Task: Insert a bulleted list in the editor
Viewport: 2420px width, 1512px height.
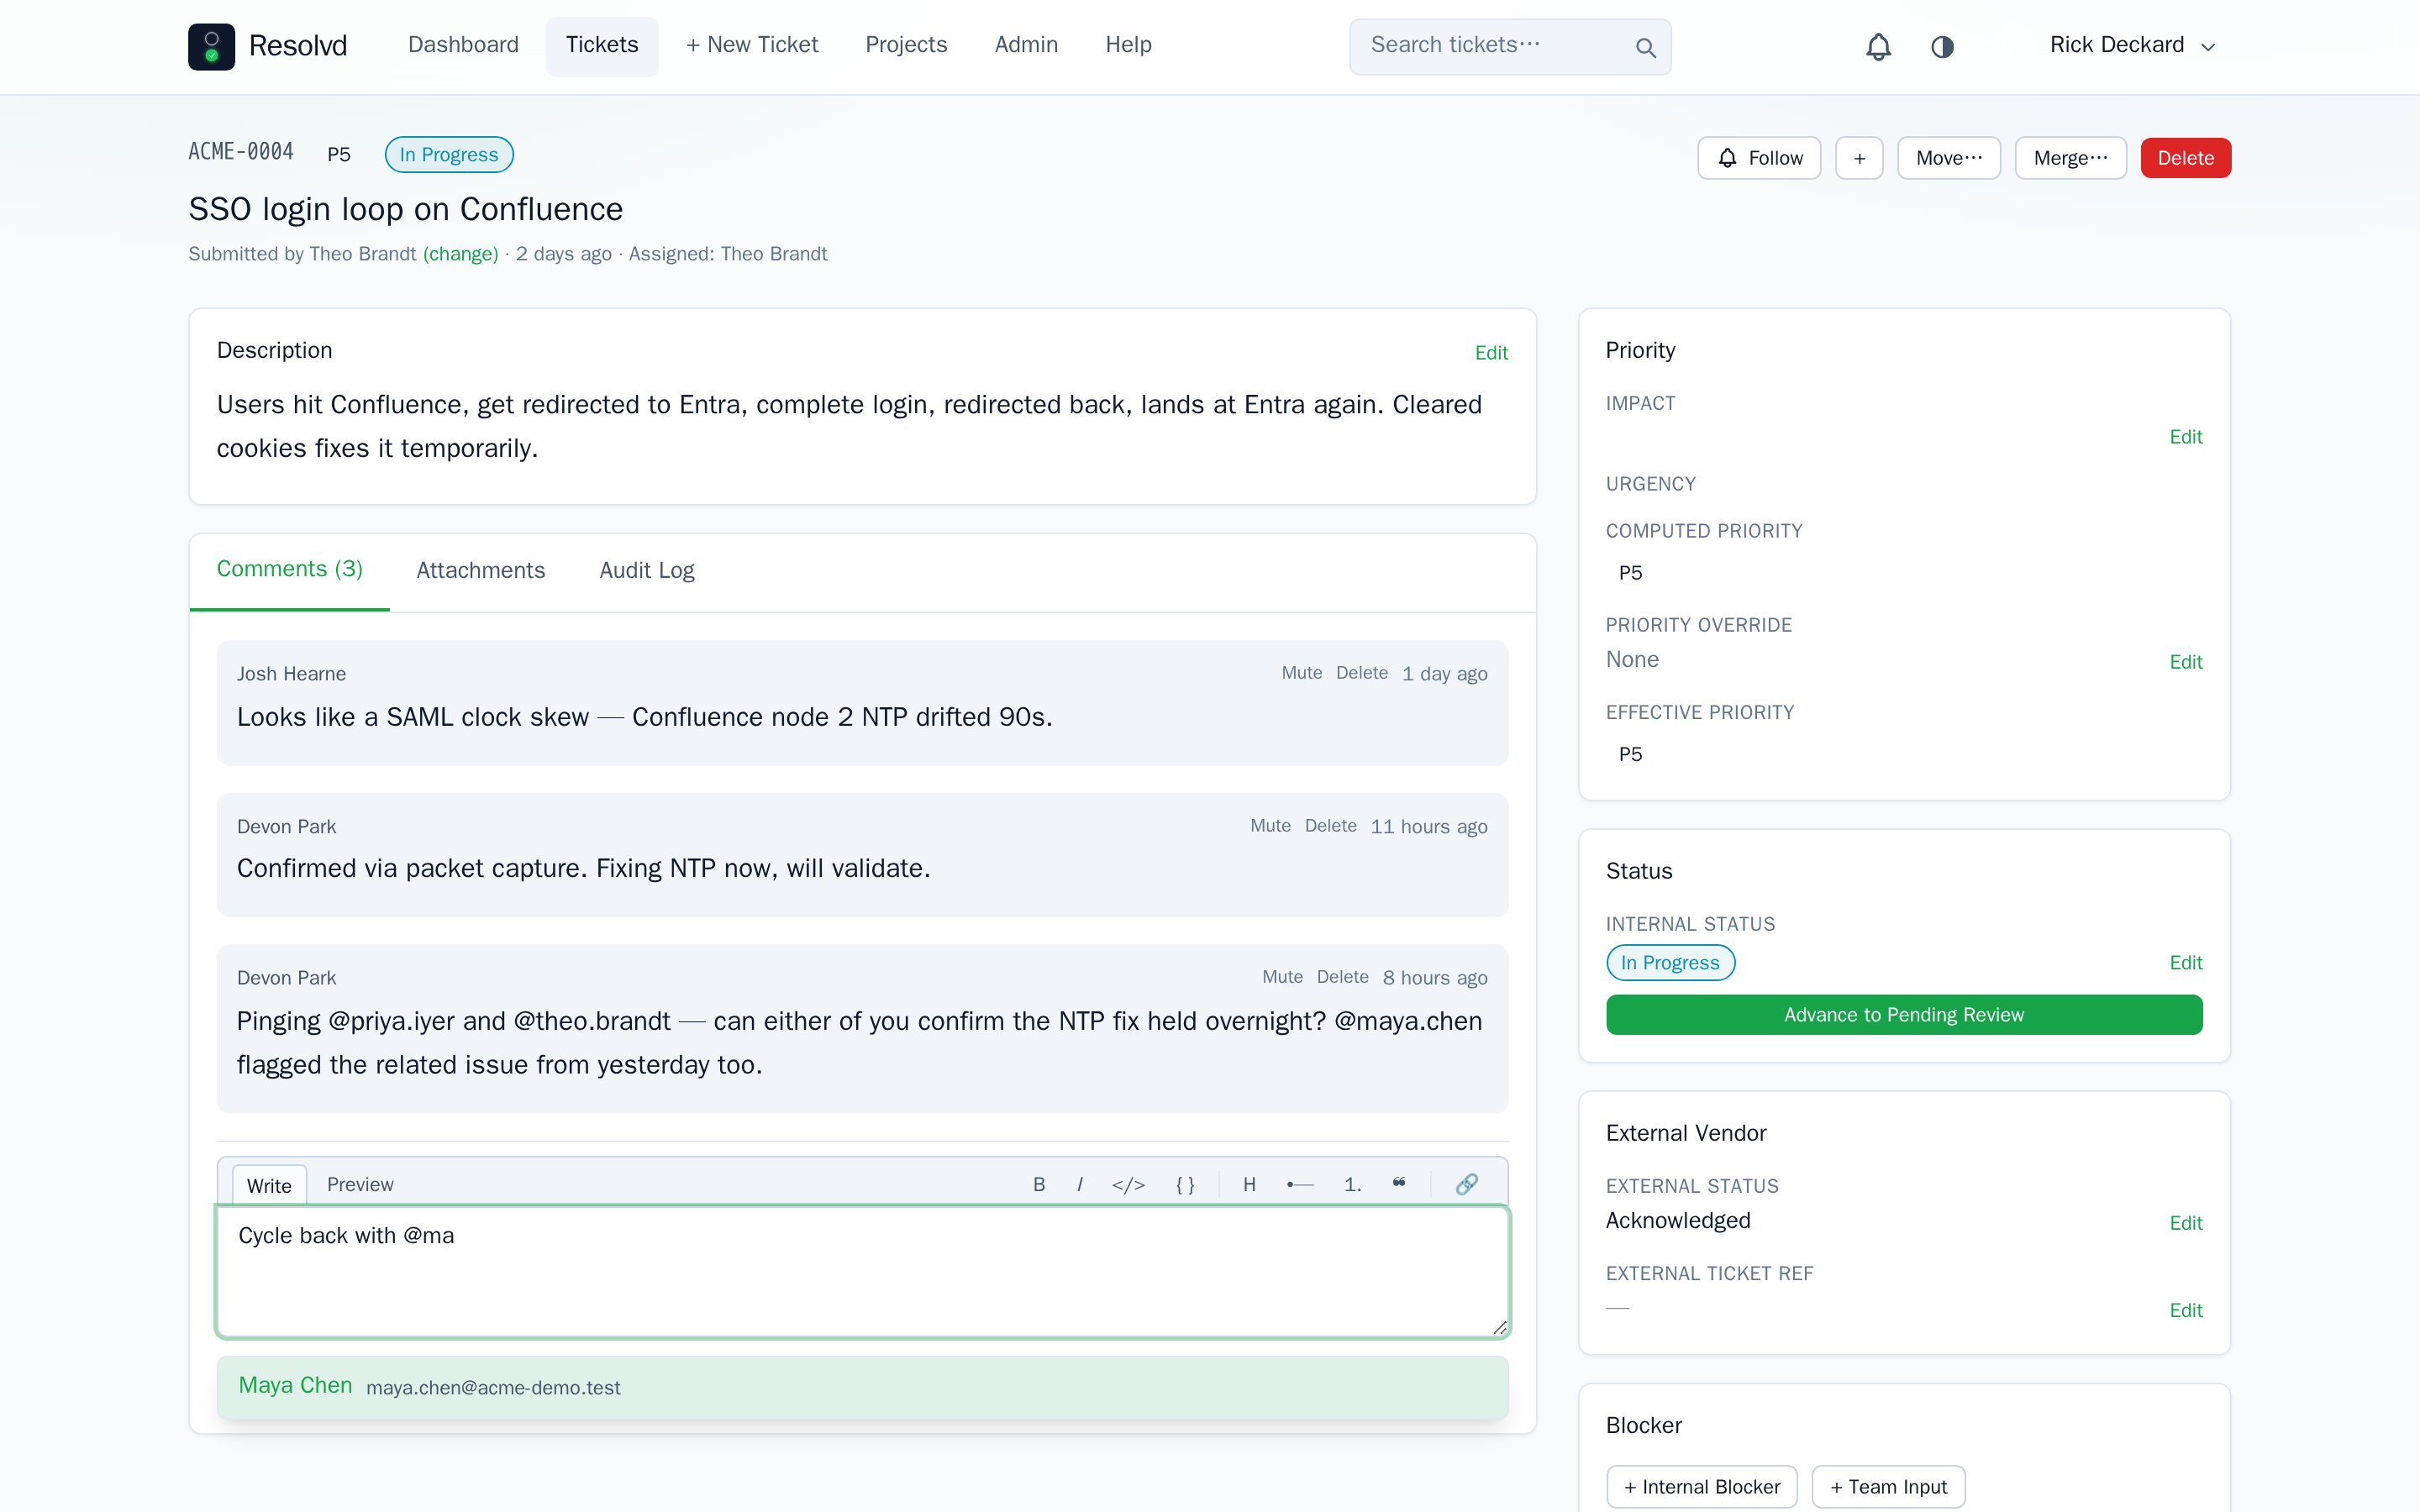Action: [1300, 1184]
